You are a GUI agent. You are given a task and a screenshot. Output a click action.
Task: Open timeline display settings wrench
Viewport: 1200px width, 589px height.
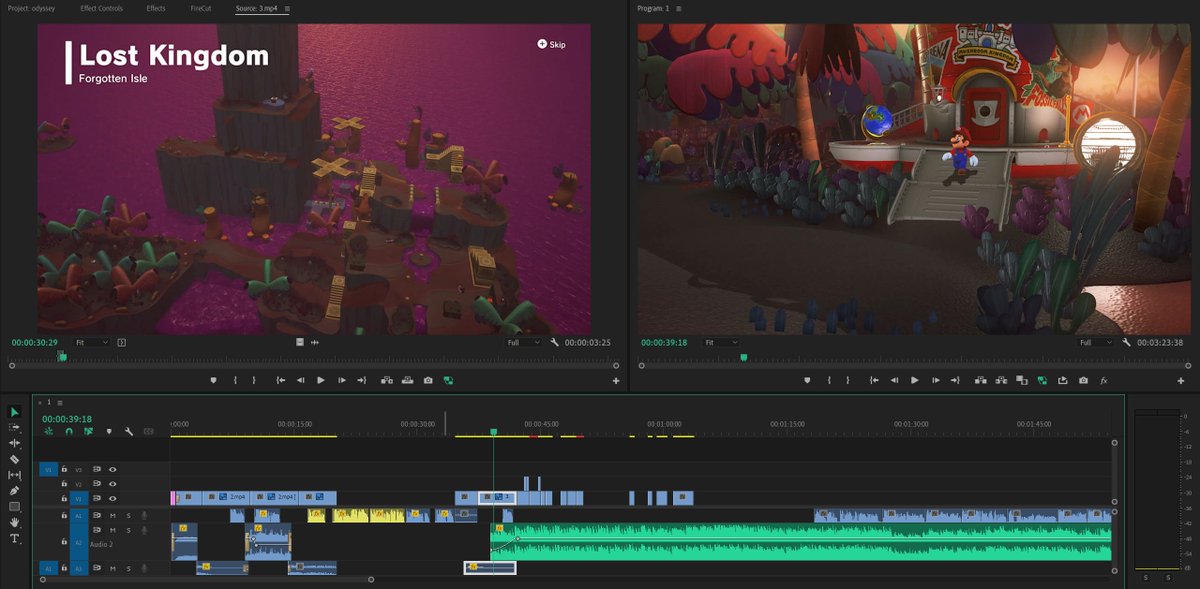(x=129, y=431)
